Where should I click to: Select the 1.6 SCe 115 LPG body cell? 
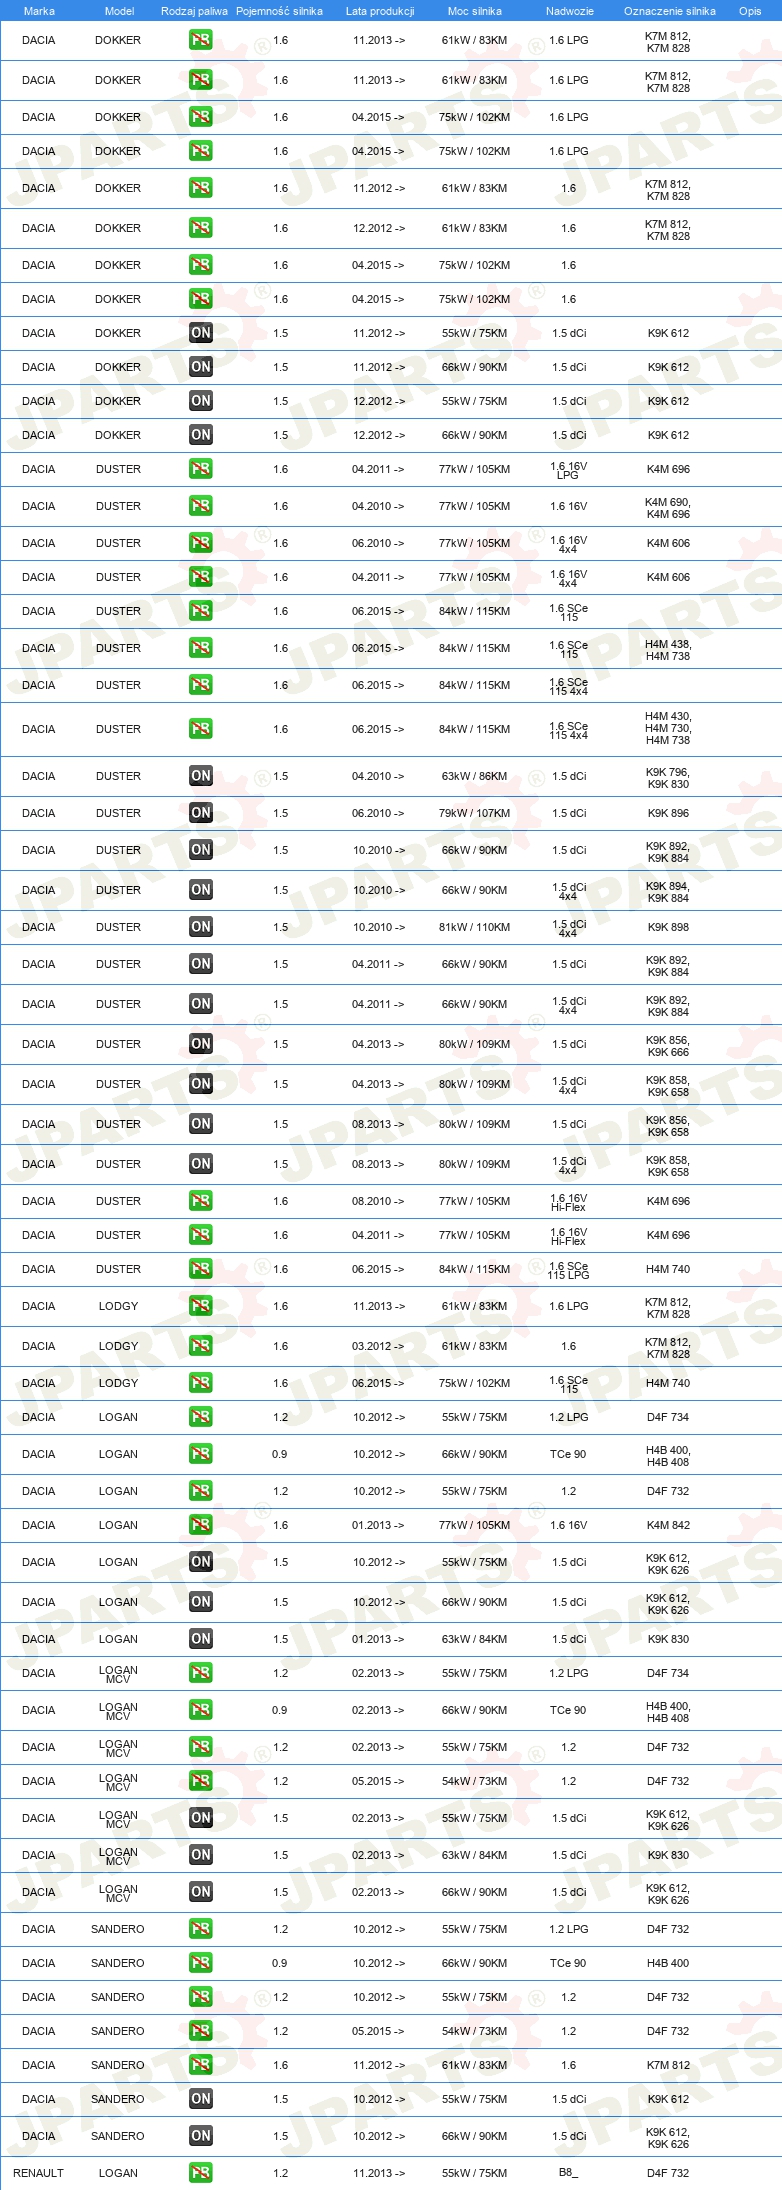point(569,1270)
